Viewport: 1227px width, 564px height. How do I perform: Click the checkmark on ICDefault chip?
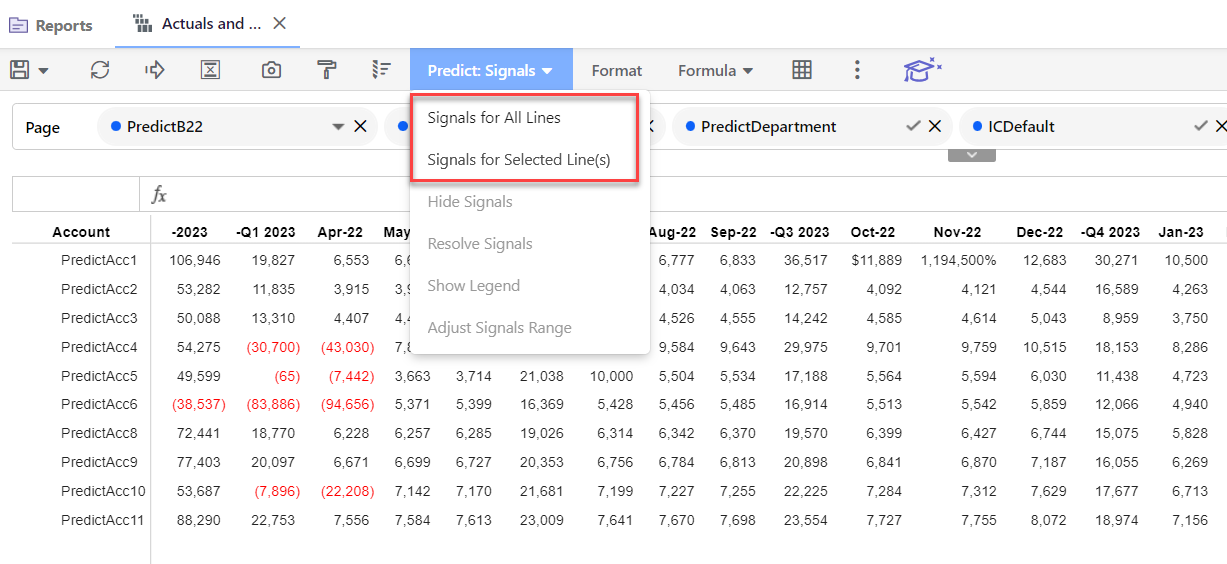coord(1200,126)
